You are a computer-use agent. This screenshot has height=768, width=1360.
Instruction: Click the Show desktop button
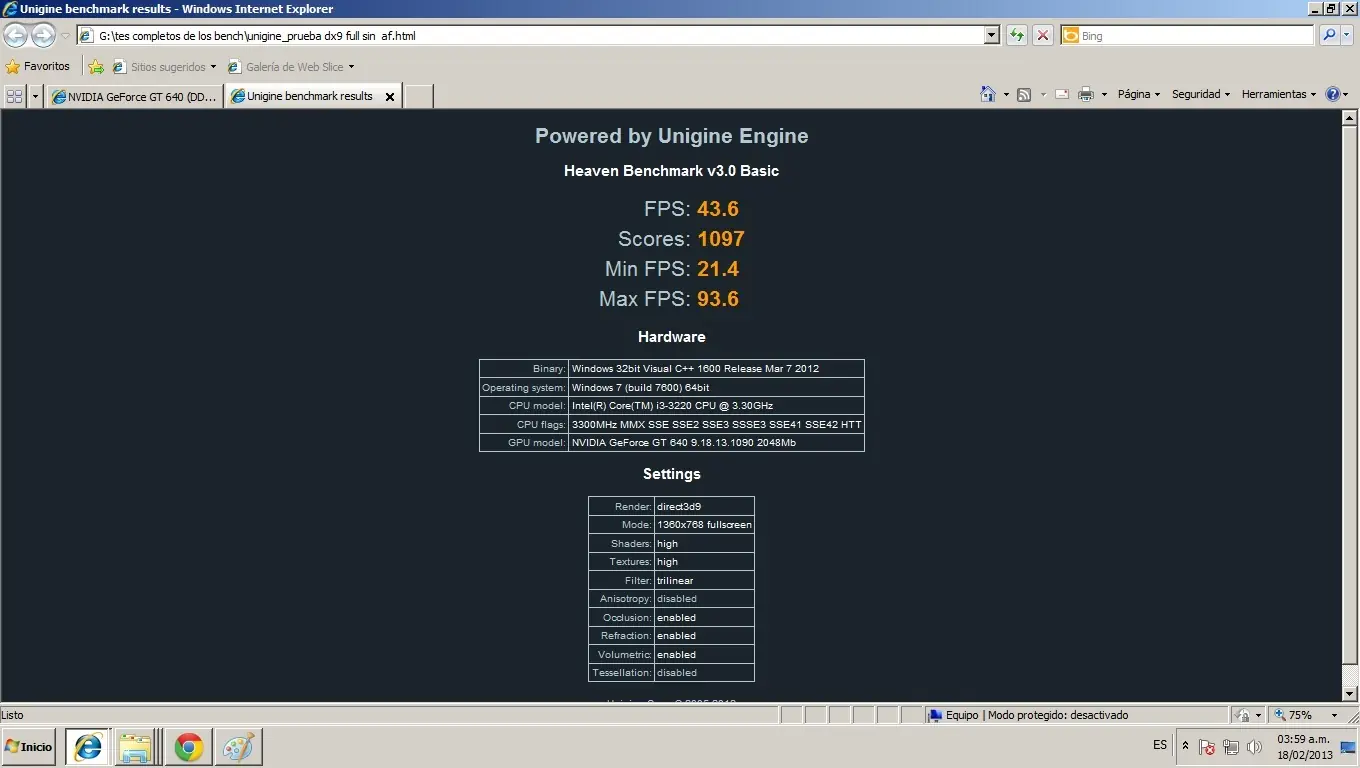[x=1347, y=747]
